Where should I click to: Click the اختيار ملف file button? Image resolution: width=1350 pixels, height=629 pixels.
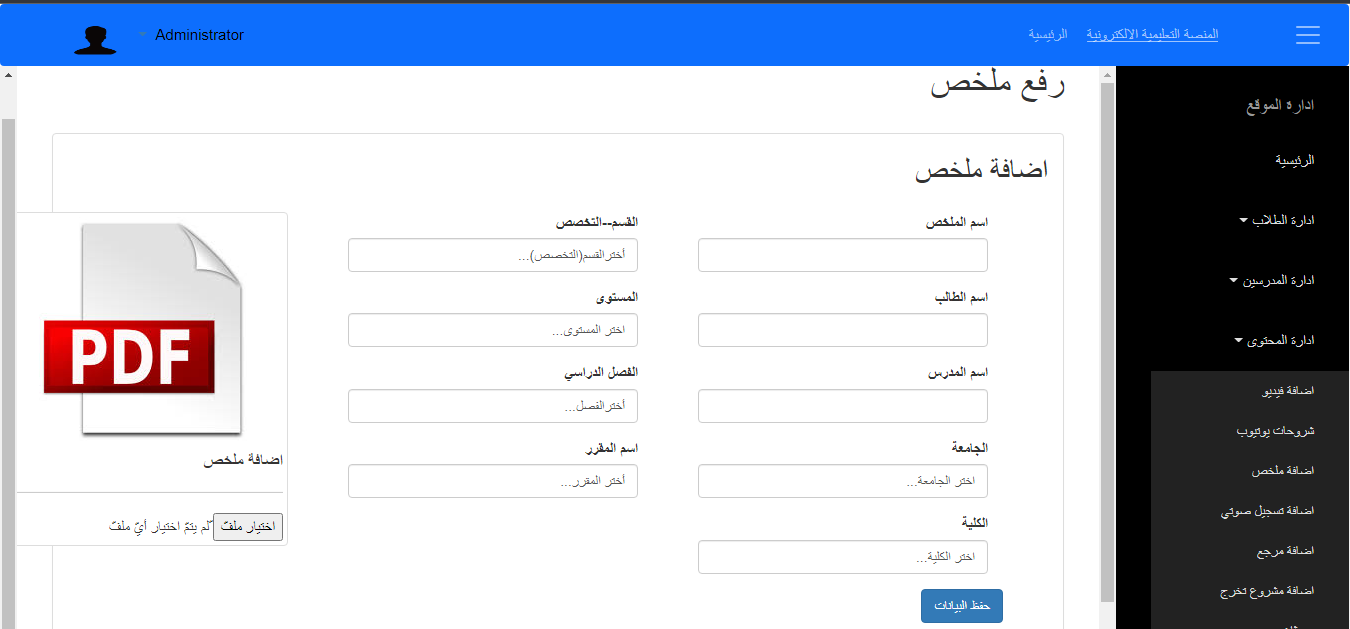(248, 527)
